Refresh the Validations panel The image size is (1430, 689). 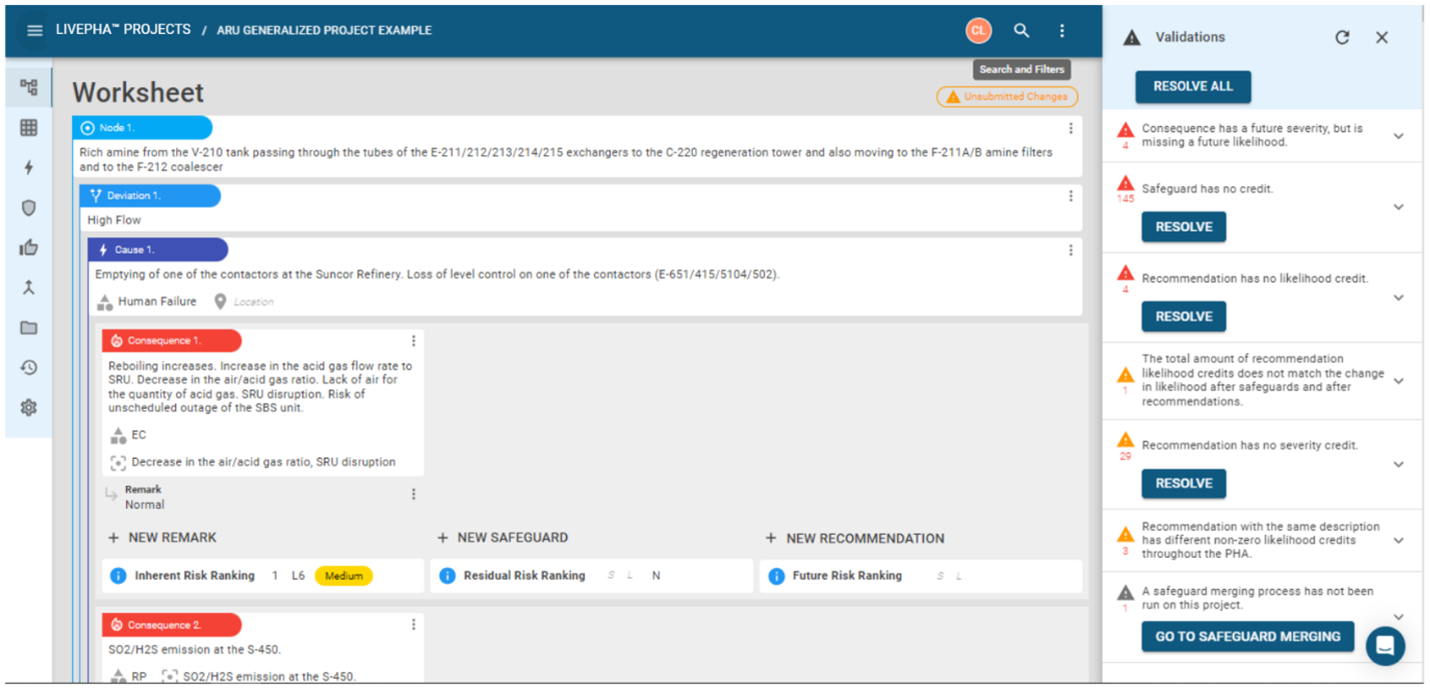click(1342, 37)
